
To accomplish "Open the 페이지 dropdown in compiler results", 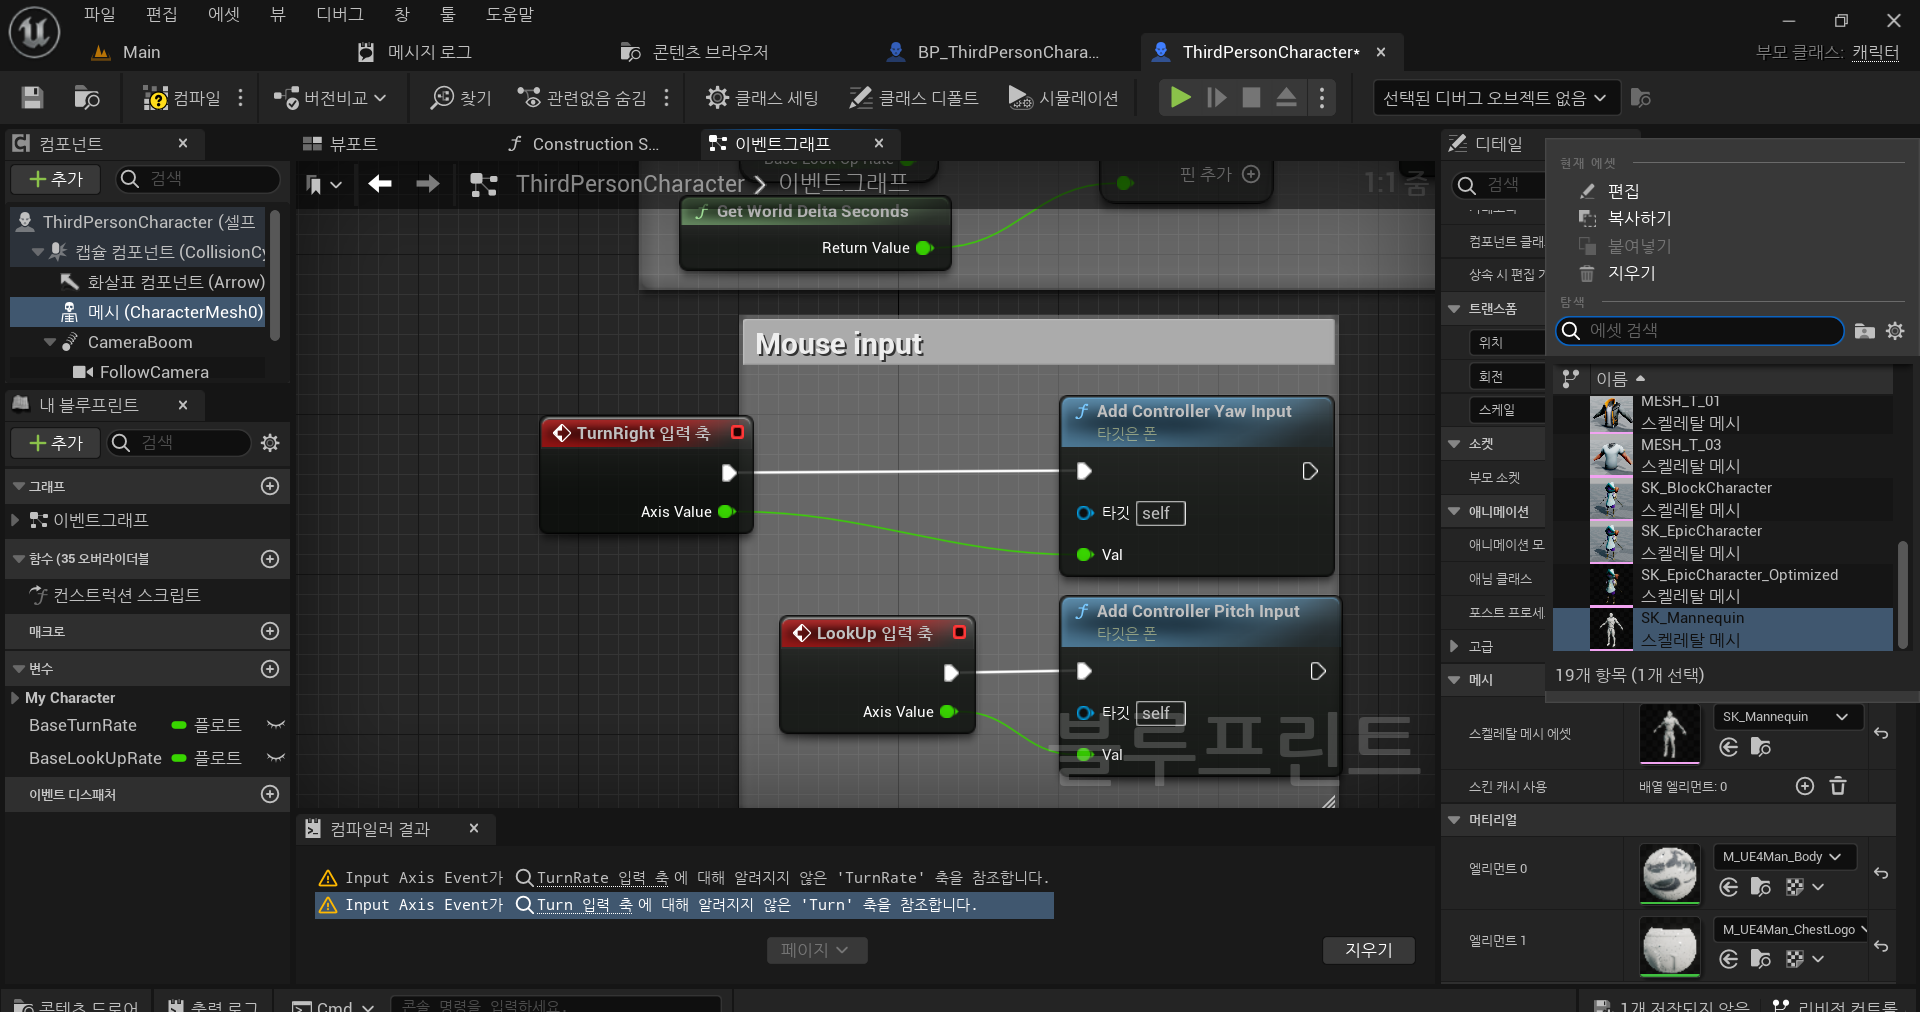I will coord(817,950).
